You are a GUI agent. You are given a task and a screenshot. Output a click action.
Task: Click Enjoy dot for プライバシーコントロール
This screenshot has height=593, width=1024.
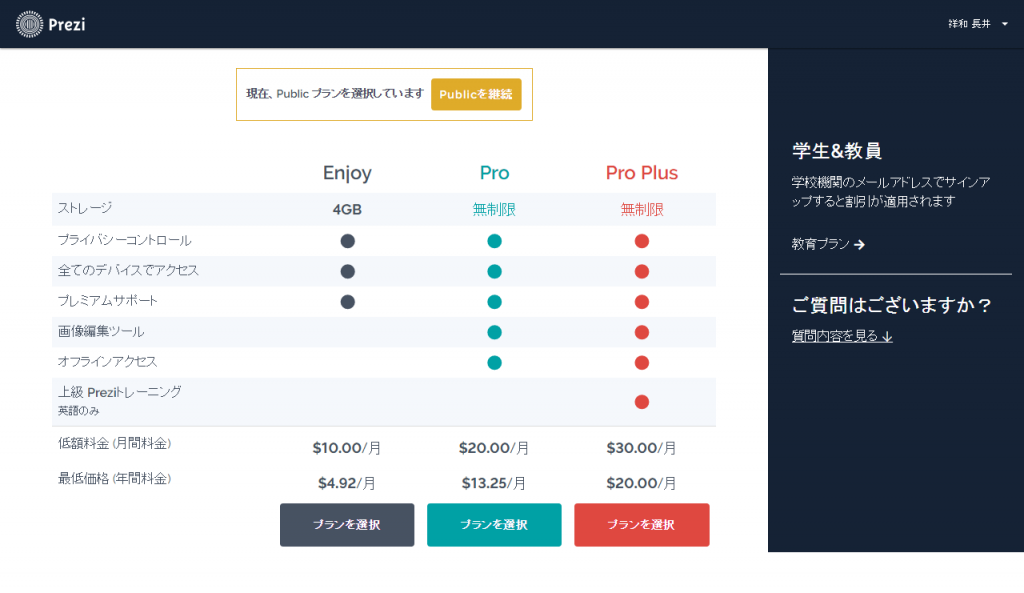(347, 241)
